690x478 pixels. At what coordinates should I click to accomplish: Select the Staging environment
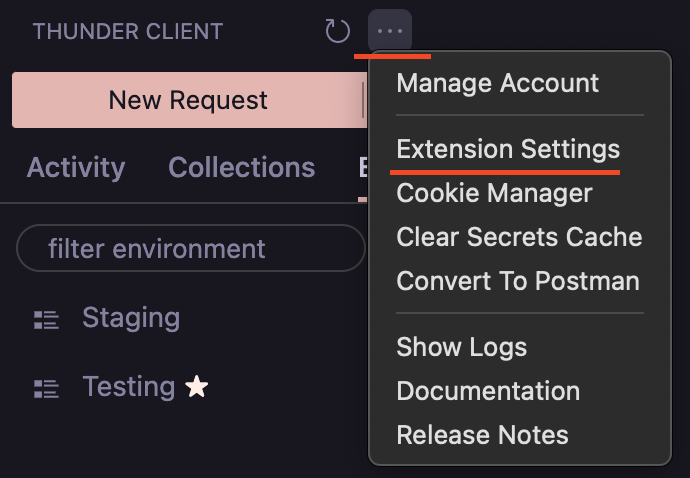tap(131, 317)
